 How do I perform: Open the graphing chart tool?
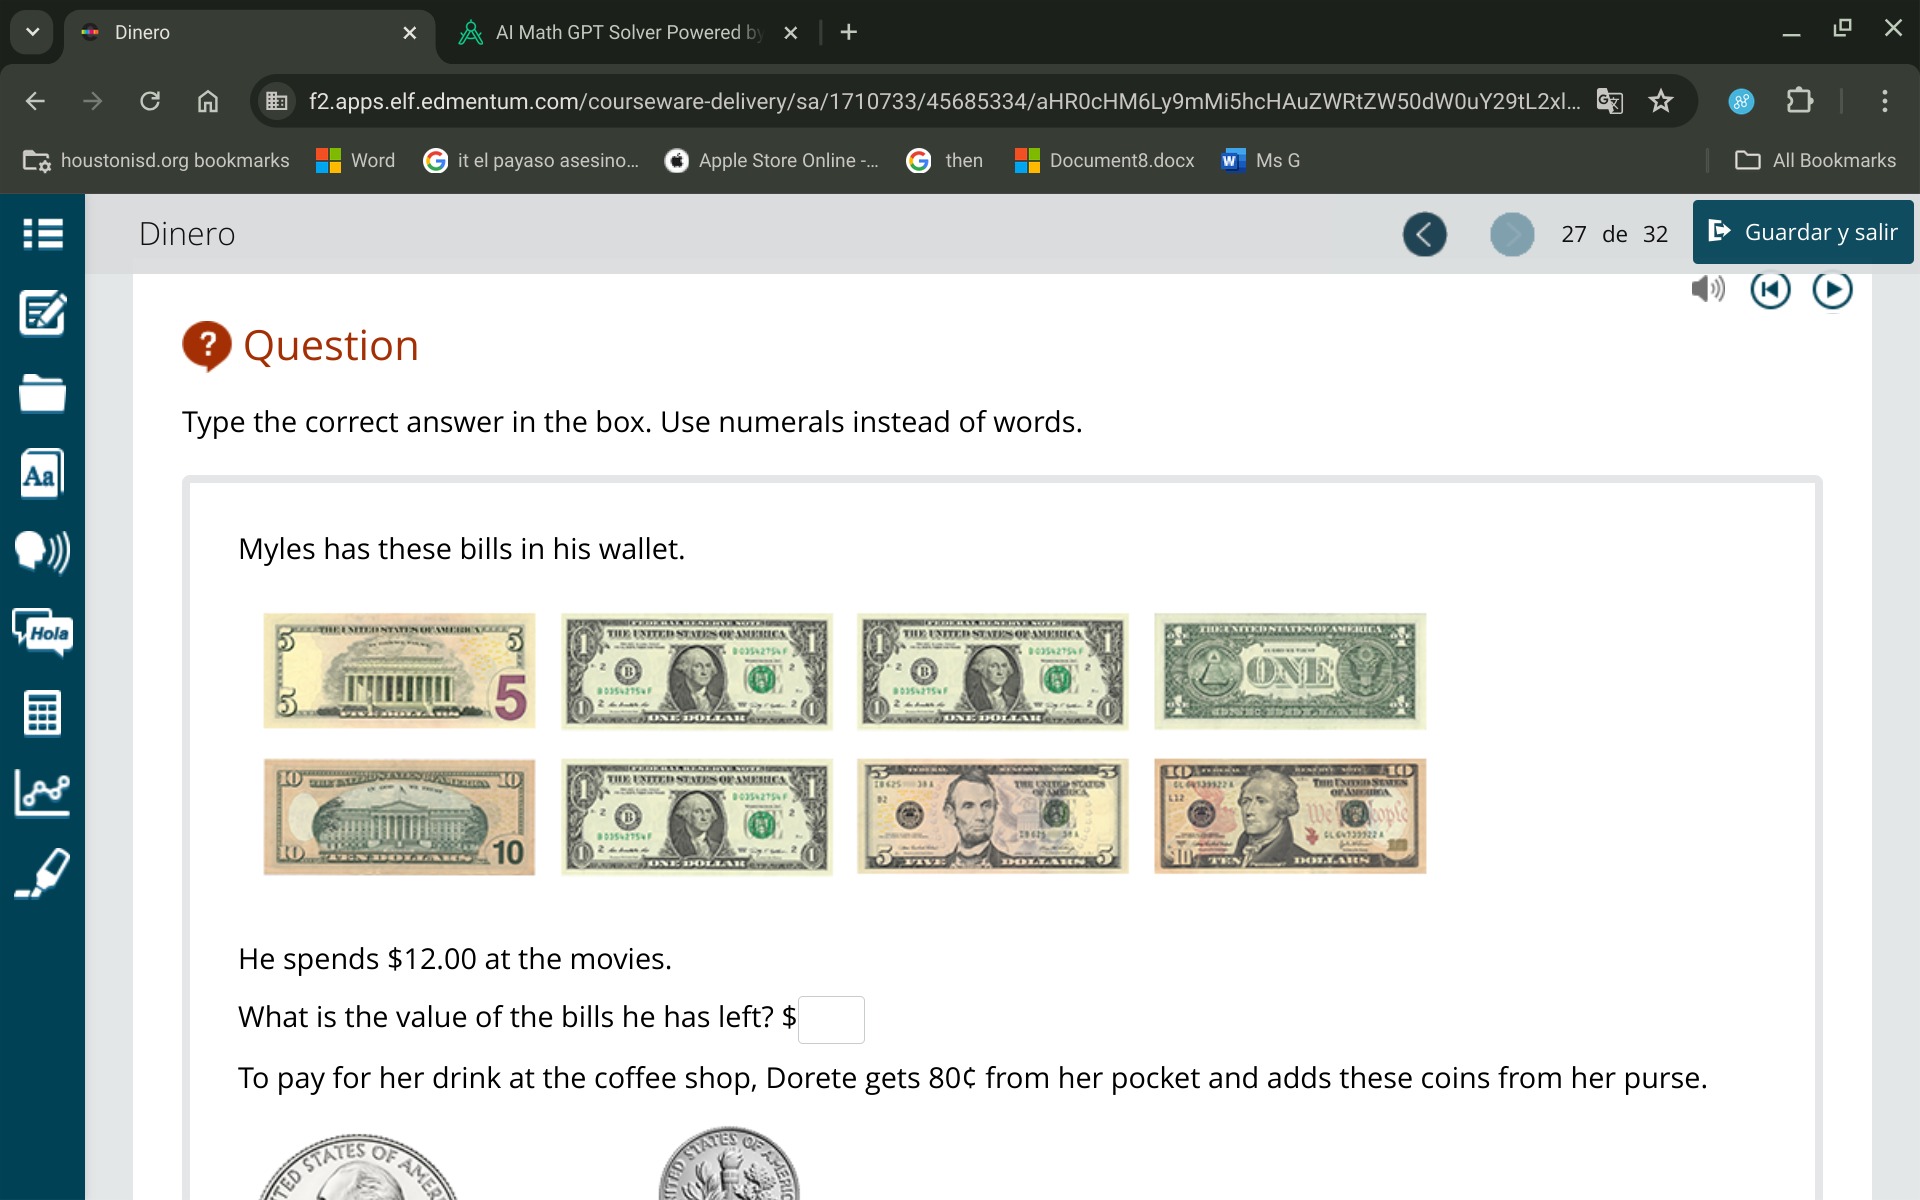[42, 792]
